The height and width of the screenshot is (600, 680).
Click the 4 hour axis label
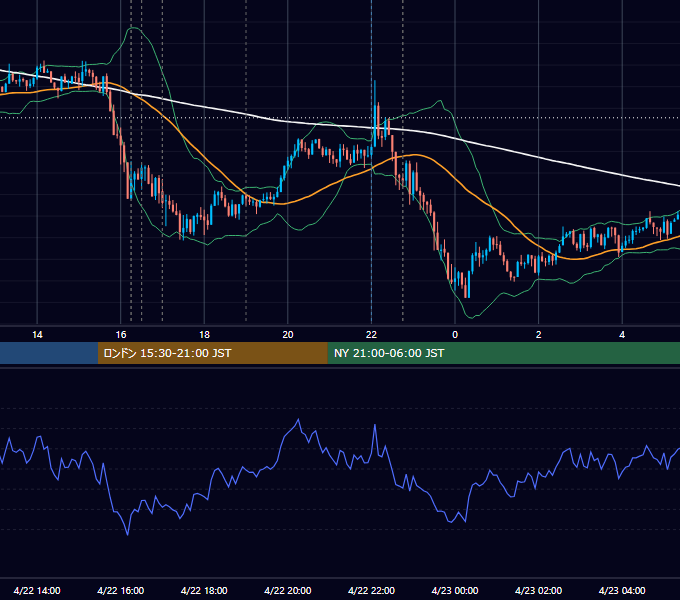(622, 335)
